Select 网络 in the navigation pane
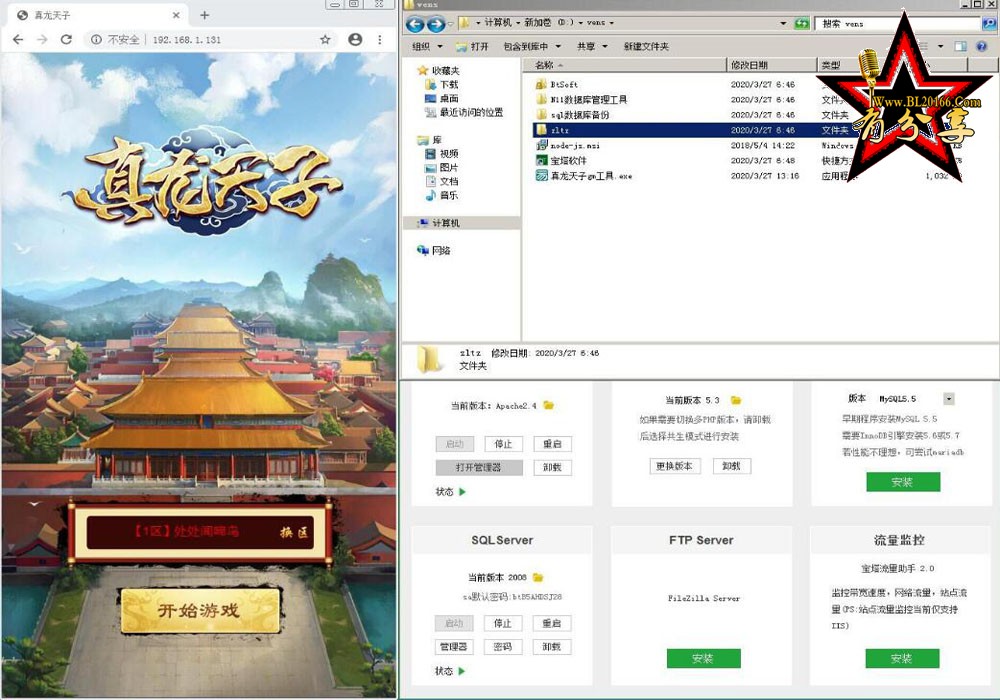 click(x=434, y=251)
